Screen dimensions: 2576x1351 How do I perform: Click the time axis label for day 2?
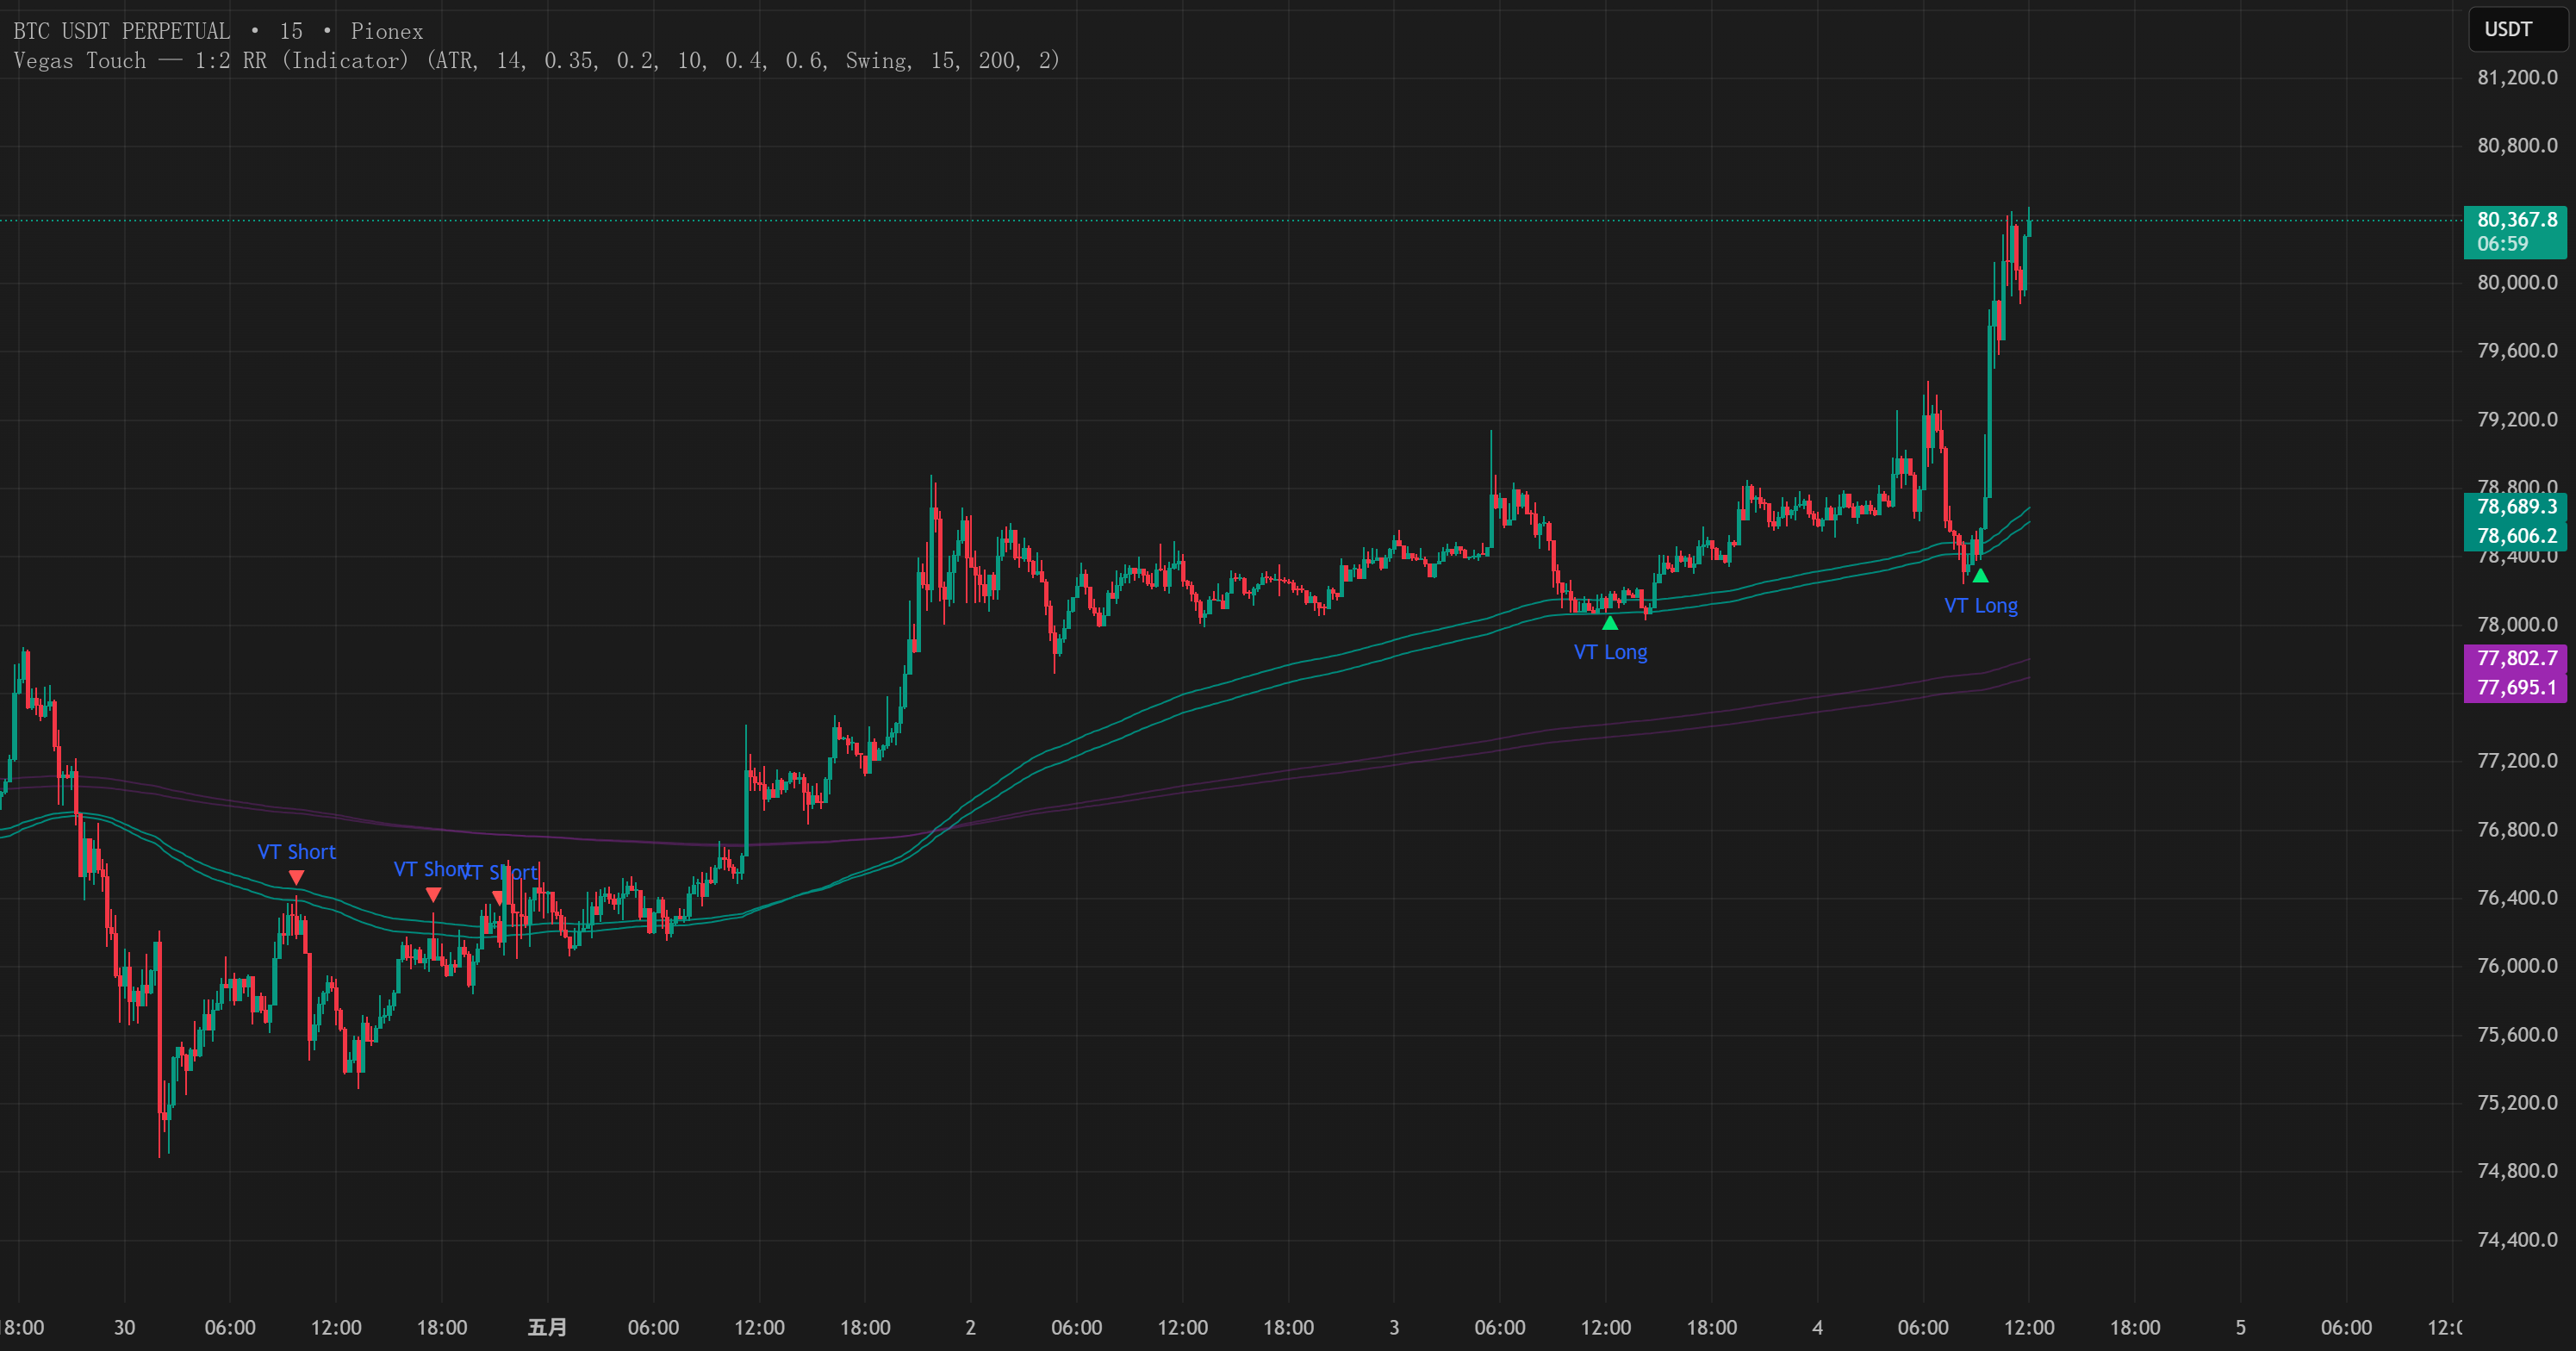click(x=970, y=1327)
